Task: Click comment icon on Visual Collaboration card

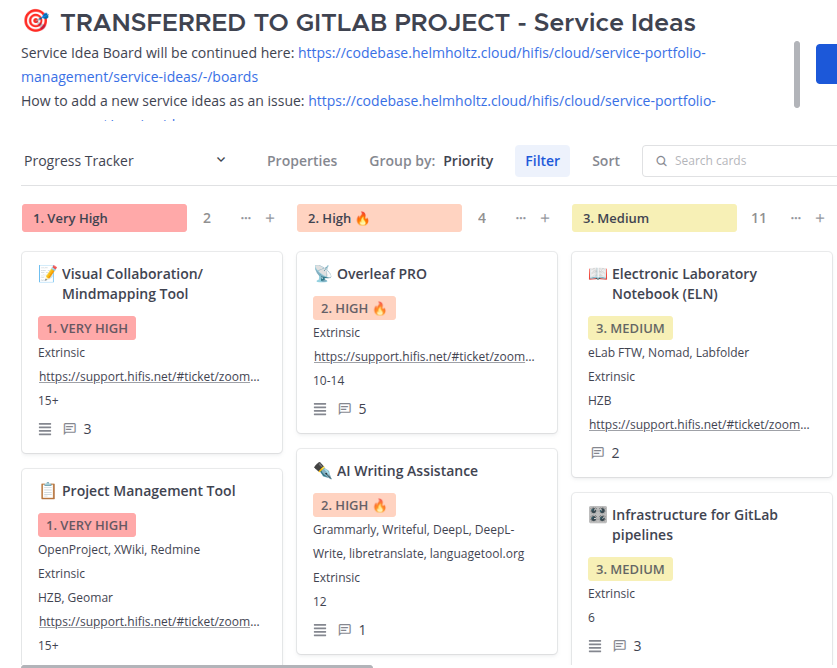Action: [x=70, y=429]
